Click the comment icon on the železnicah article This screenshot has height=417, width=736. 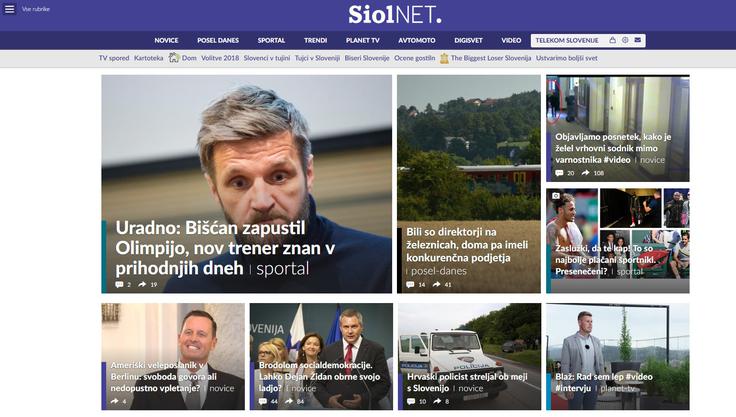[x=410, y=285]
